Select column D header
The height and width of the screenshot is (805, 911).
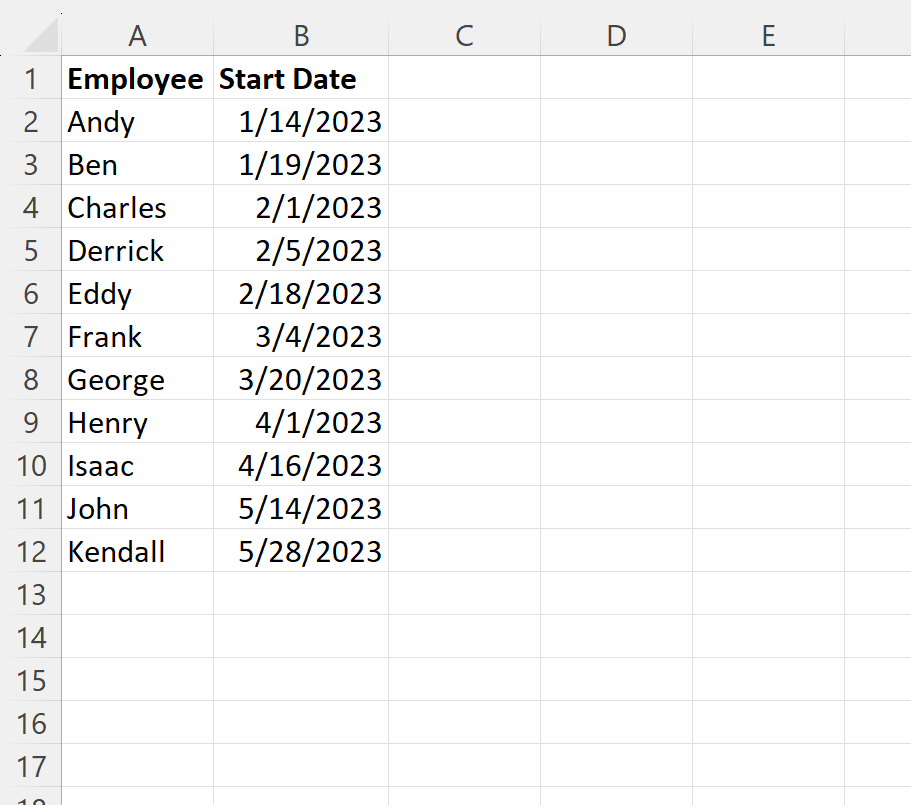tap(616, 35)
